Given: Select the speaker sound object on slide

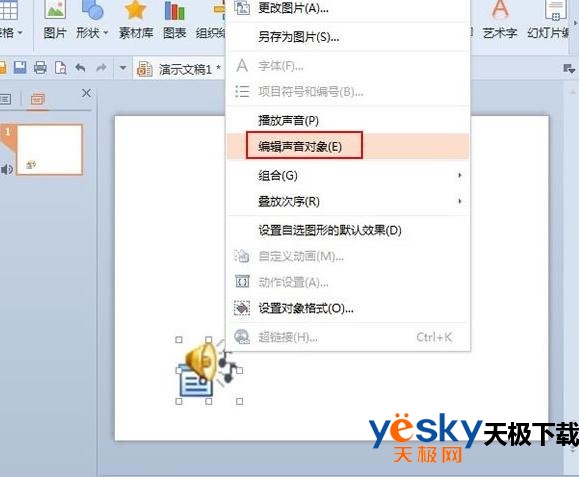Looking at the screenshot, I should [x=209, y=370].
